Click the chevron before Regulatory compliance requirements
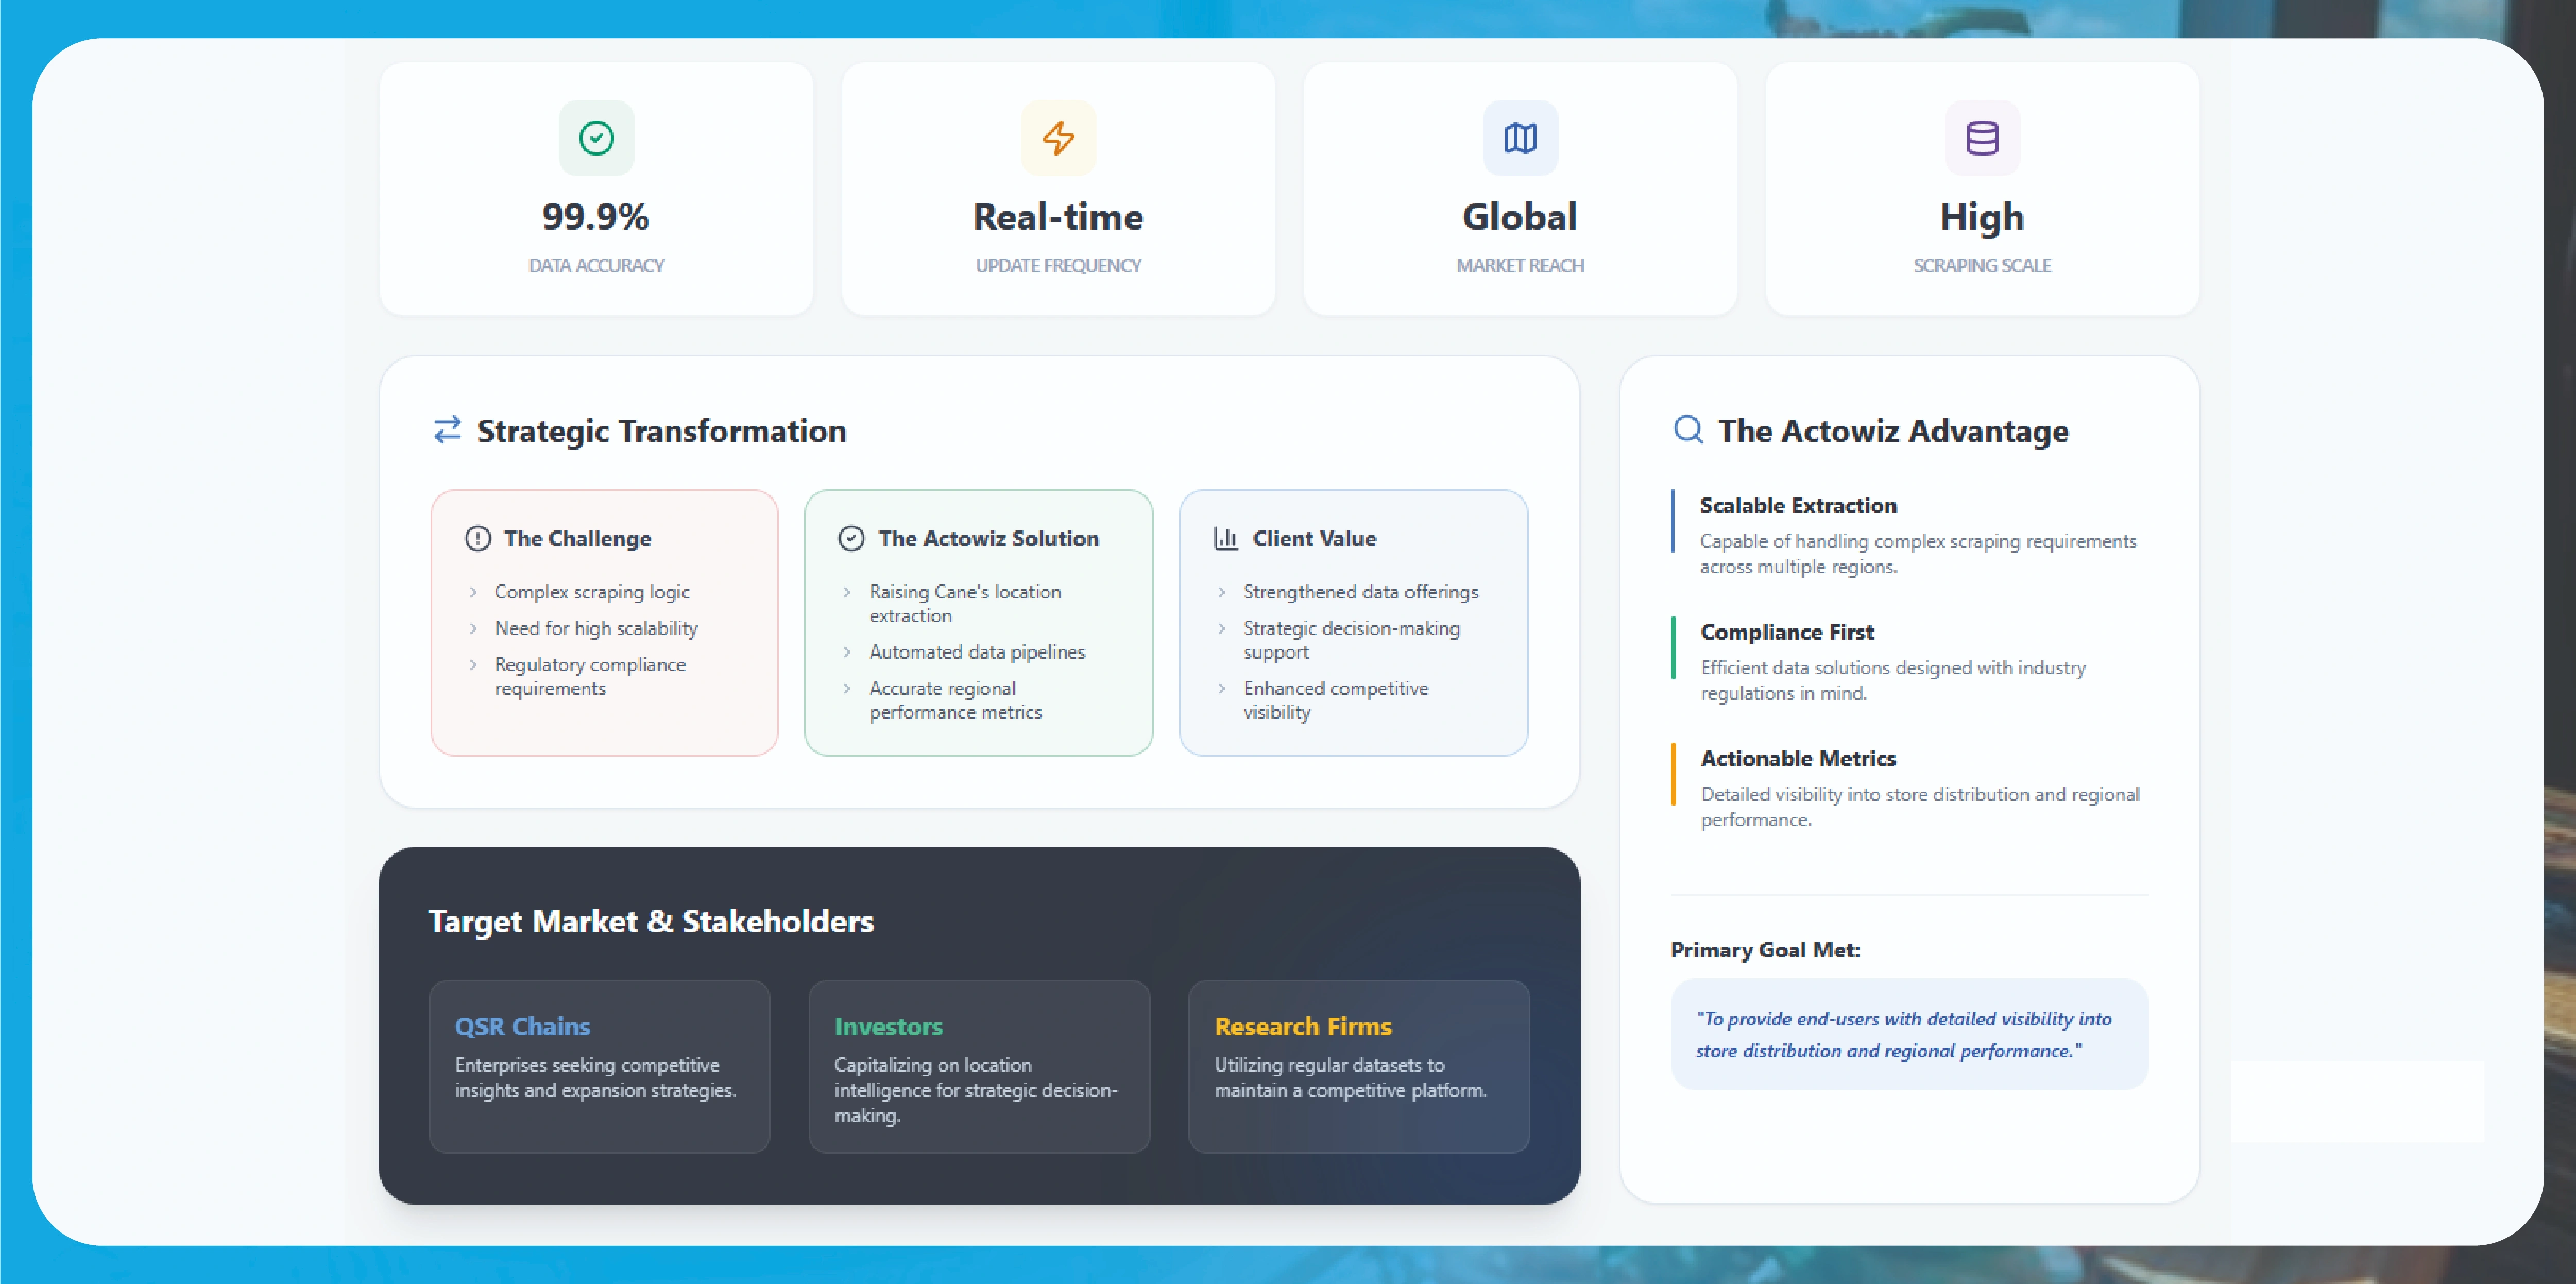The image size is (2576, 1284). click(473, 664)
